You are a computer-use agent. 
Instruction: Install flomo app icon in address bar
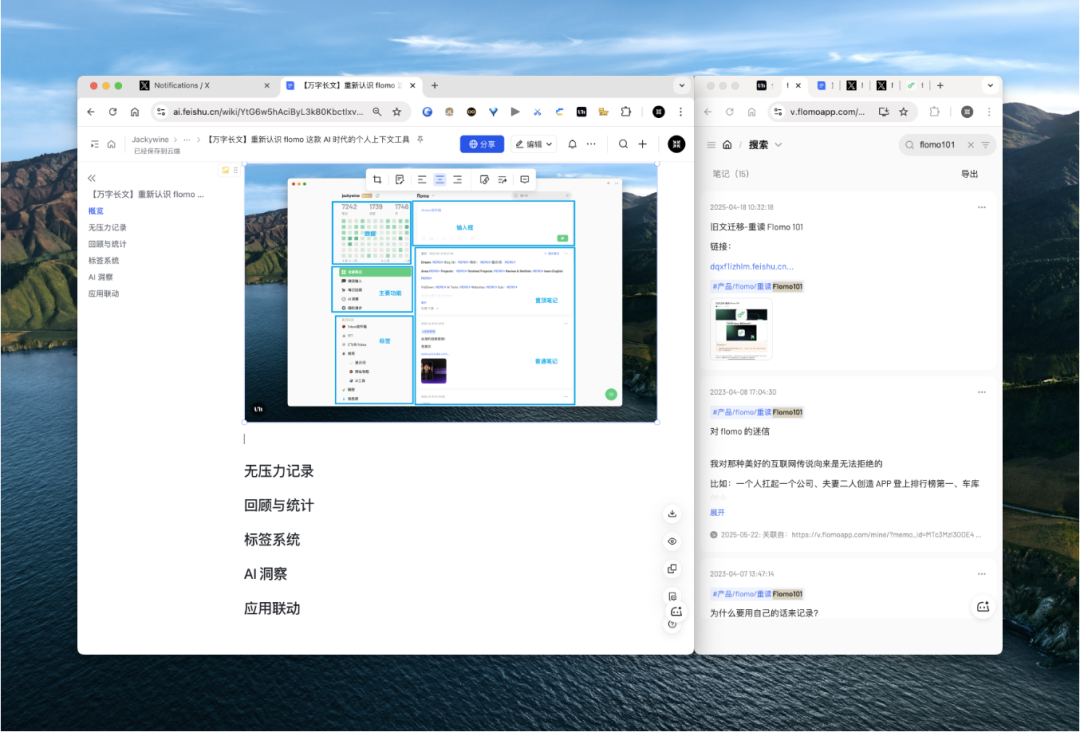click(884, 112)
